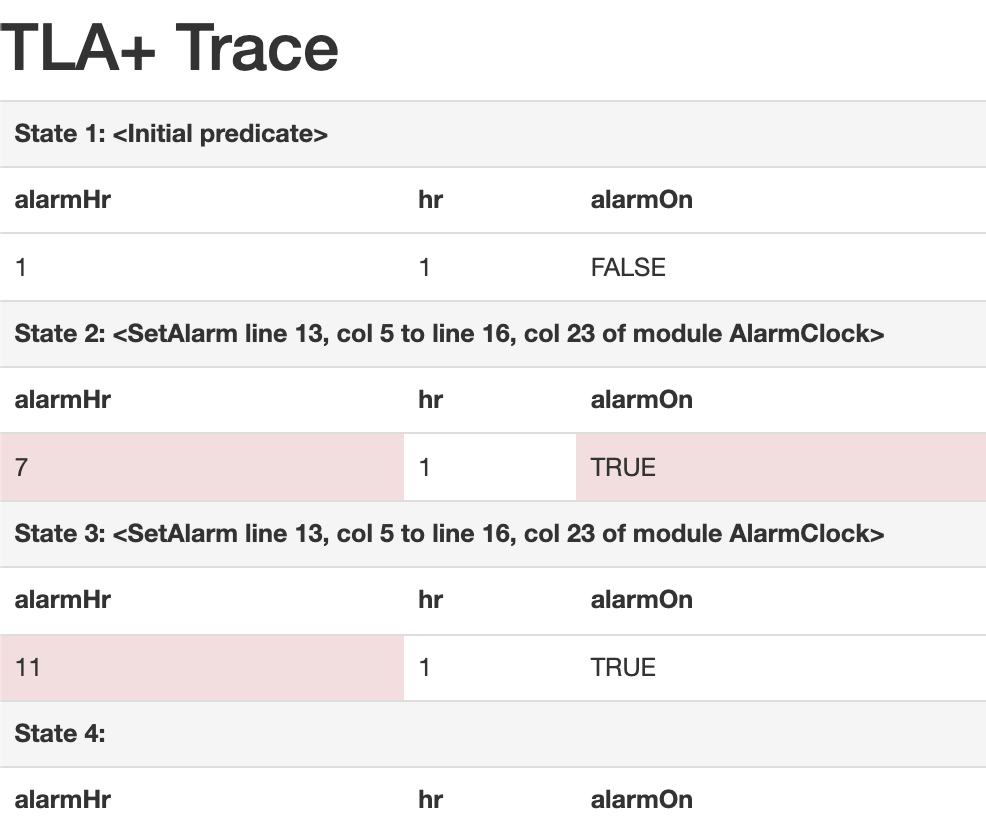
Task: Click alarmHr column header in State 2
Action: coord(63,400)
